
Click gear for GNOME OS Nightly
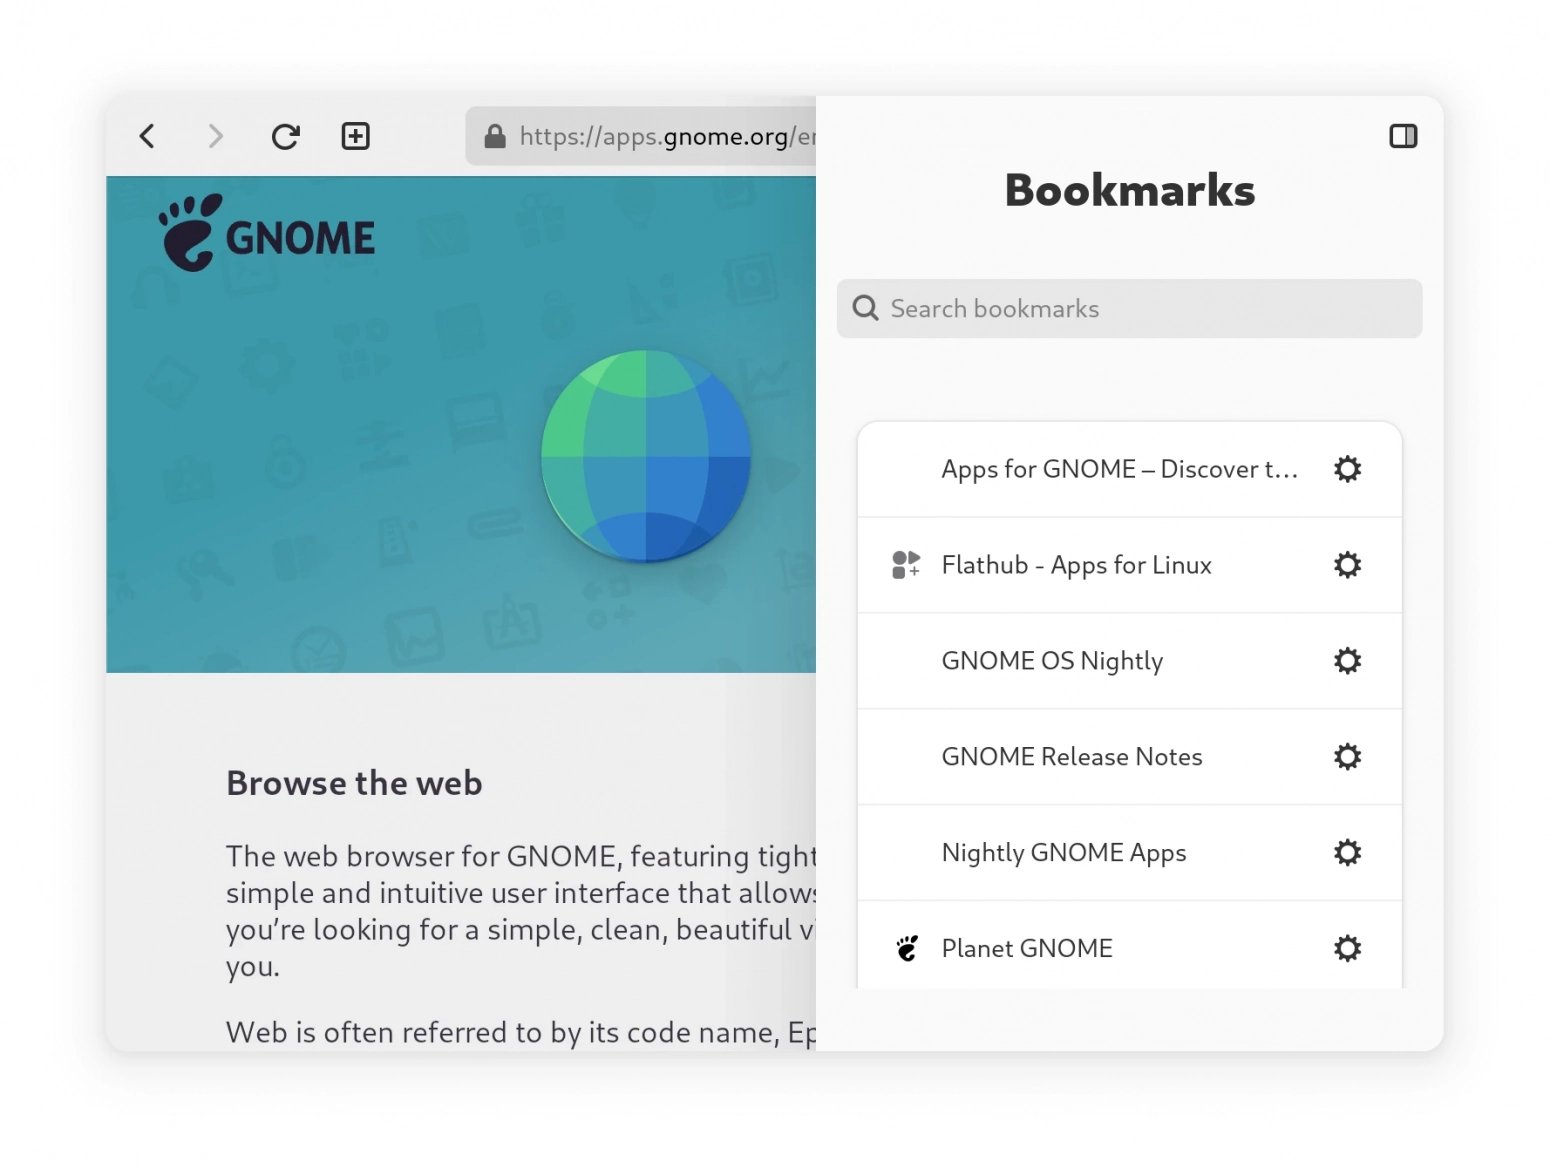(x=1347, y=661)
